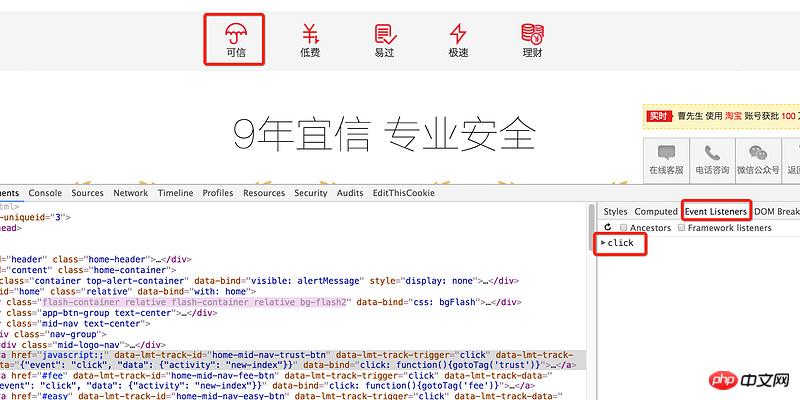Select the nav-group div node
This screenshot has width=800, height=400.
point(53,334)
